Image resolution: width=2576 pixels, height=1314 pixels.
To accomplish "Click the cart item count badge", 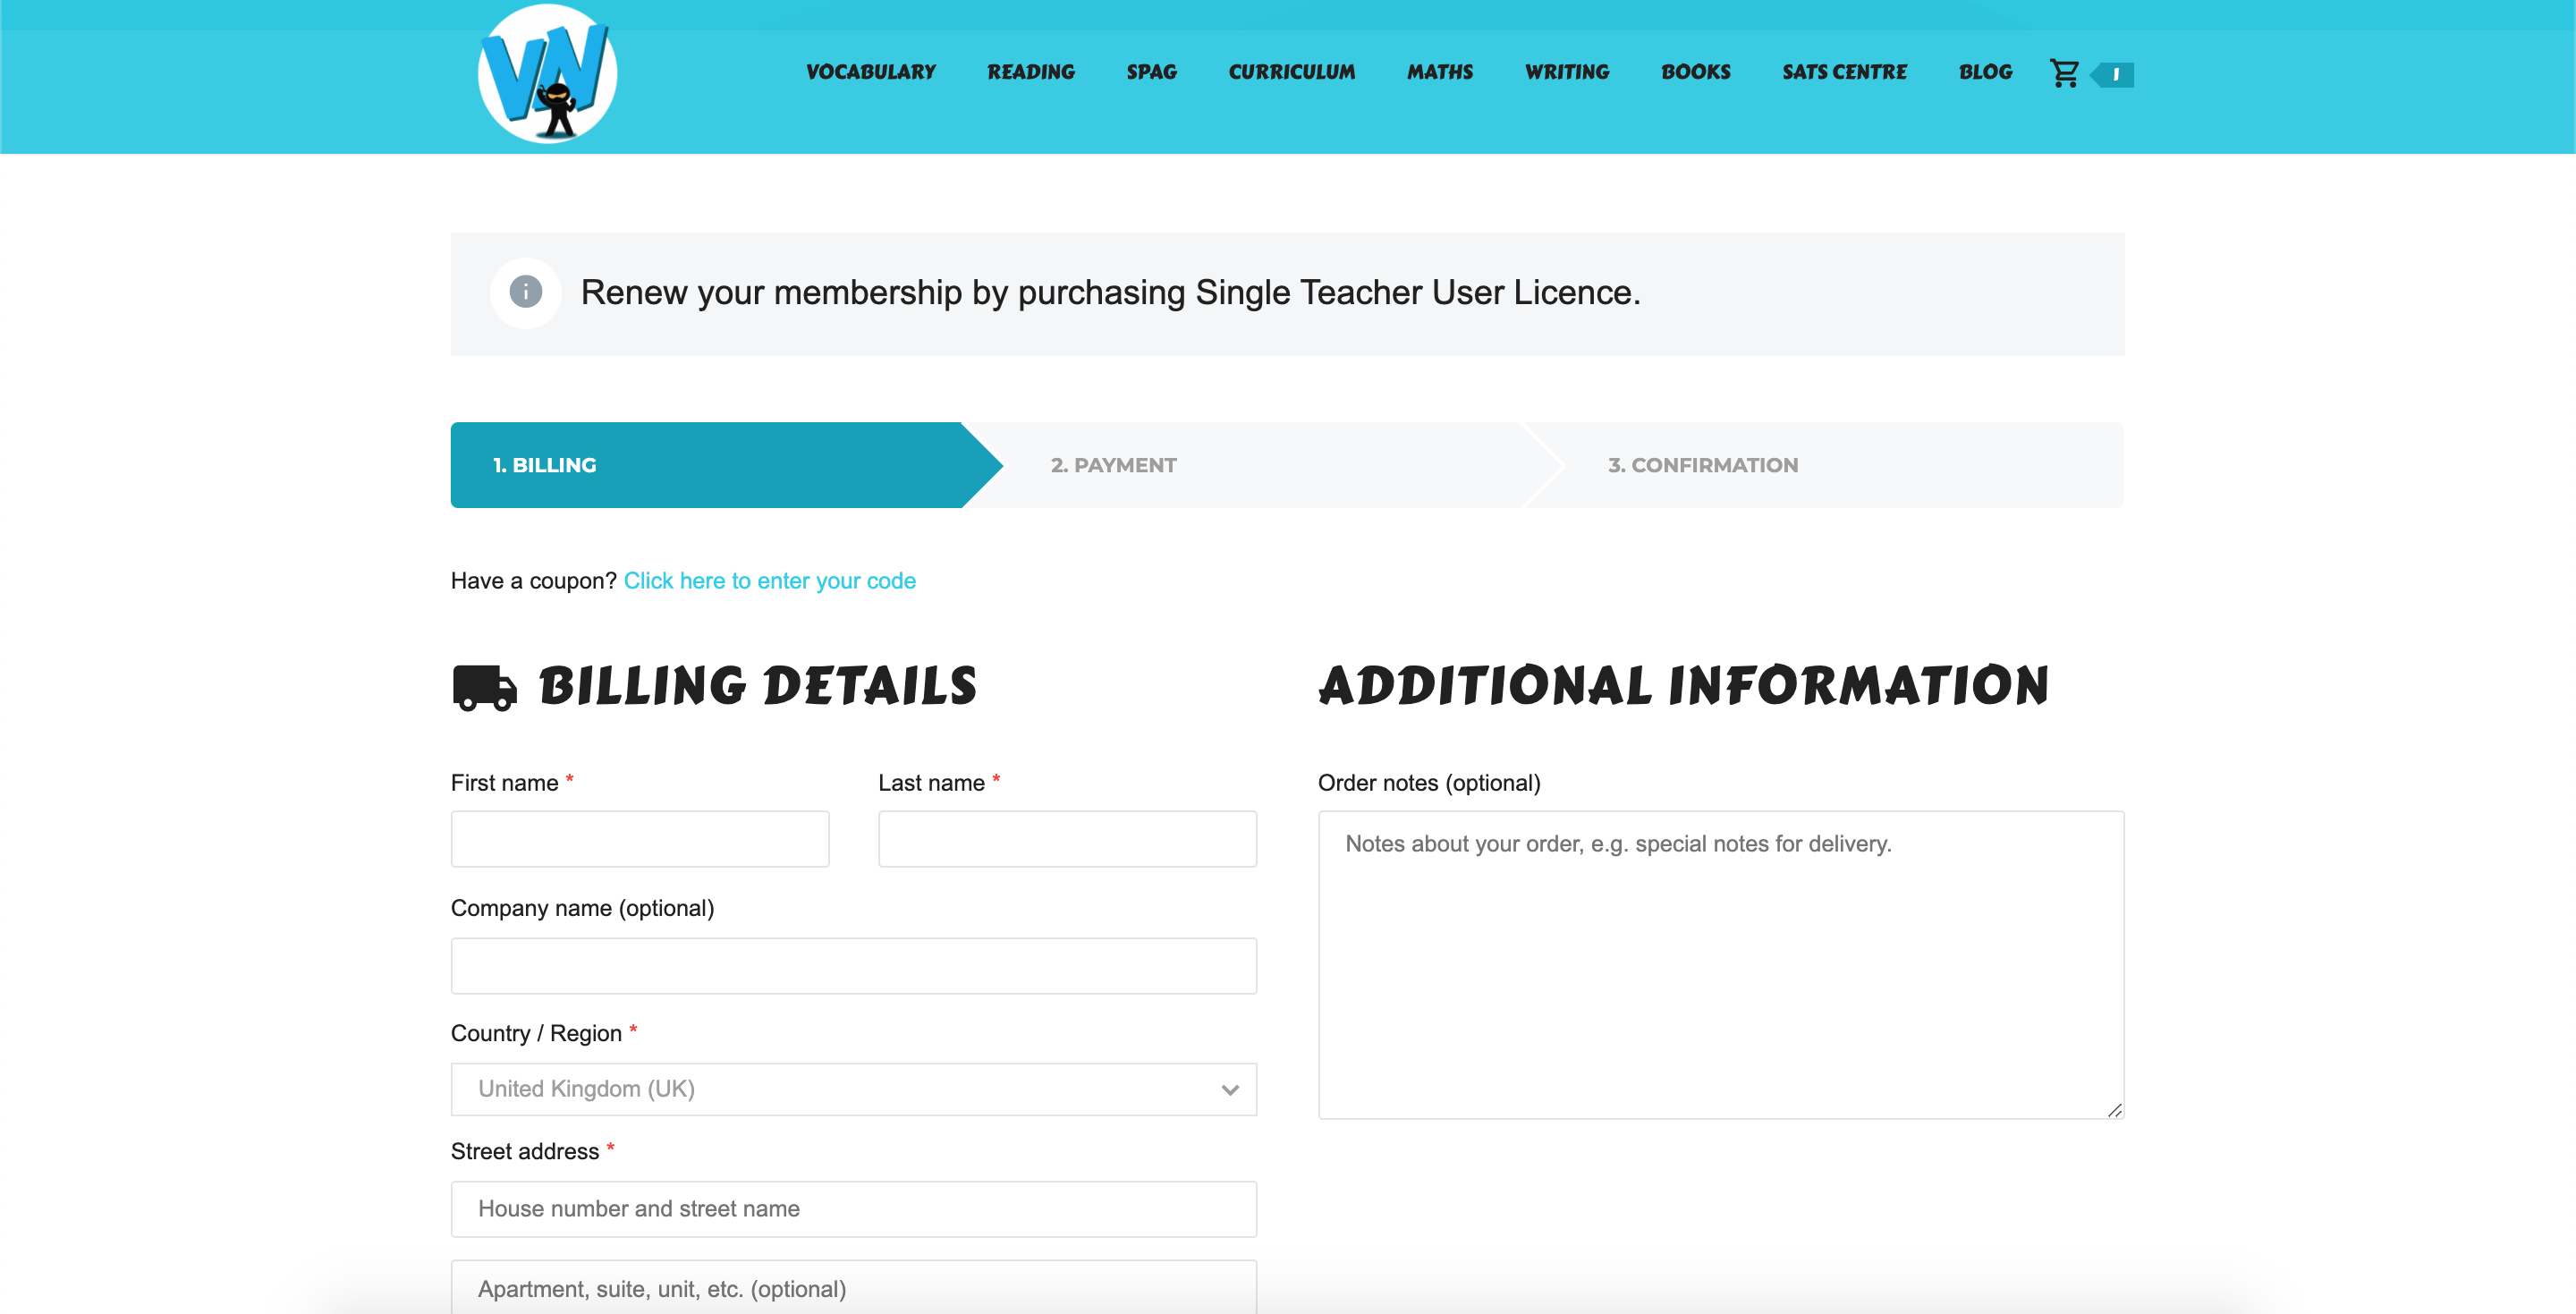I will (2113, 74).
